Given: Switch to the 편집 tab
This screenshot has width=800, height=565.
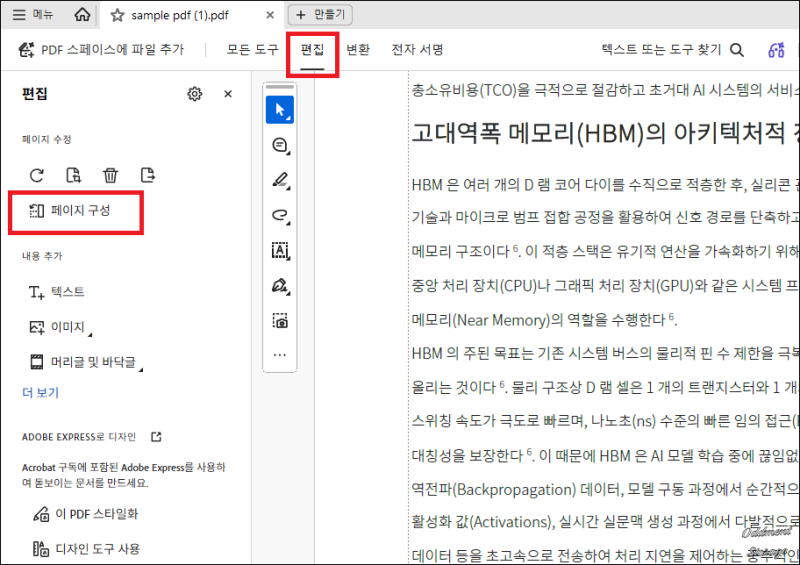Looking at the screenshot, I should pyautogui.click(x=312, y=50).
